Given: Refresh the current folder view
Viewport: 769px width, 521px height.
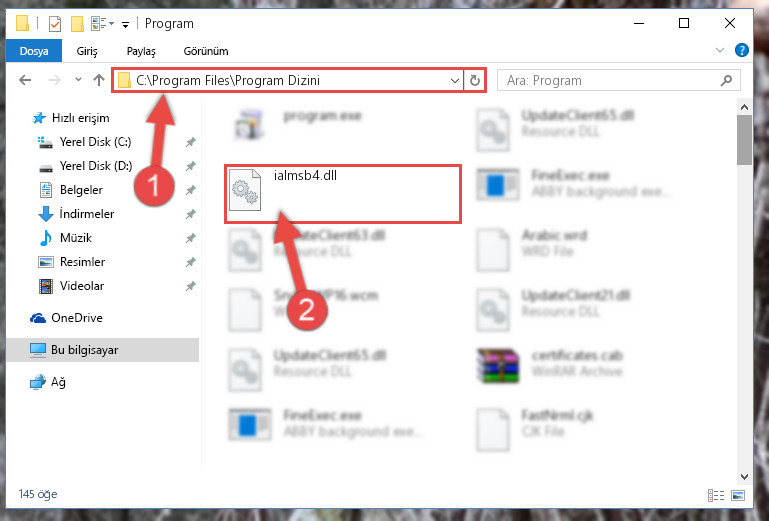Looking at the screenshot, I should tap(474, 80).
